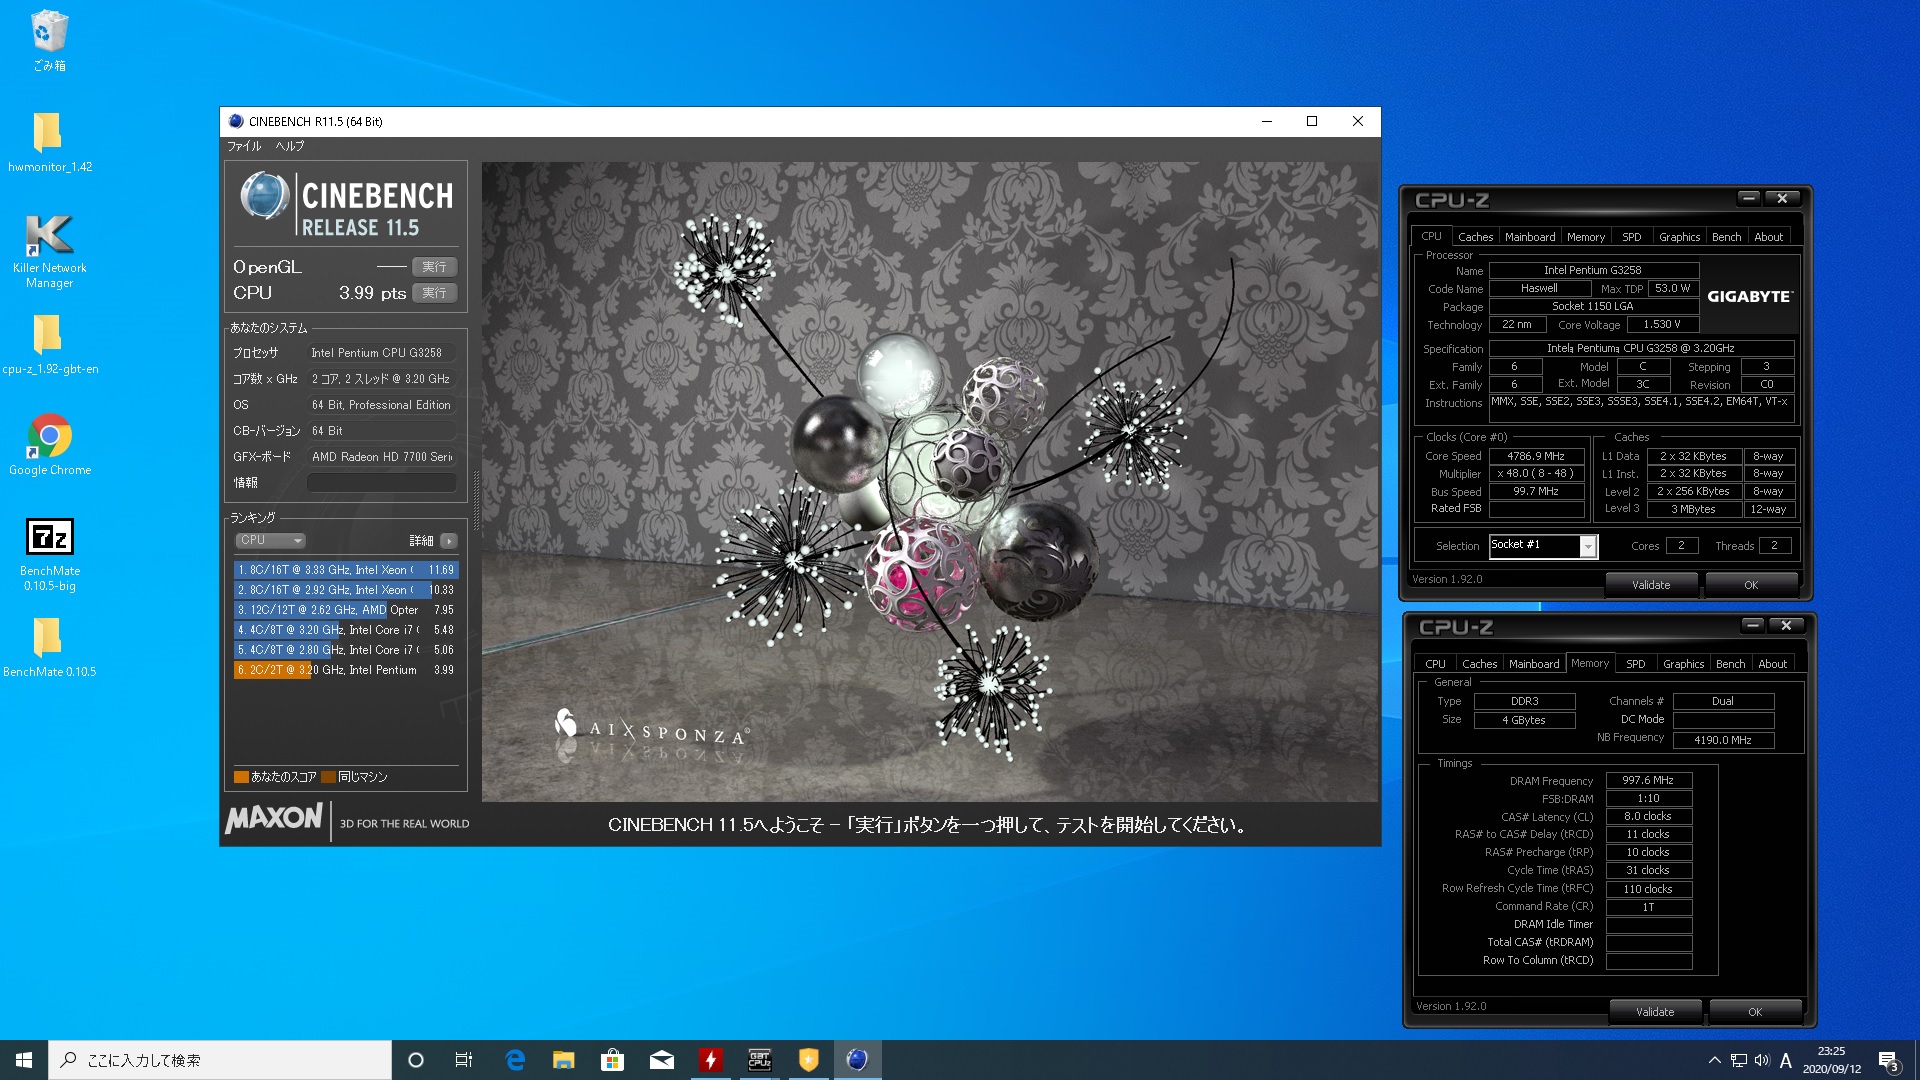Click the Cinebench render preview image
This screenshot has height=1080, width=1920.
coord(930,482)
